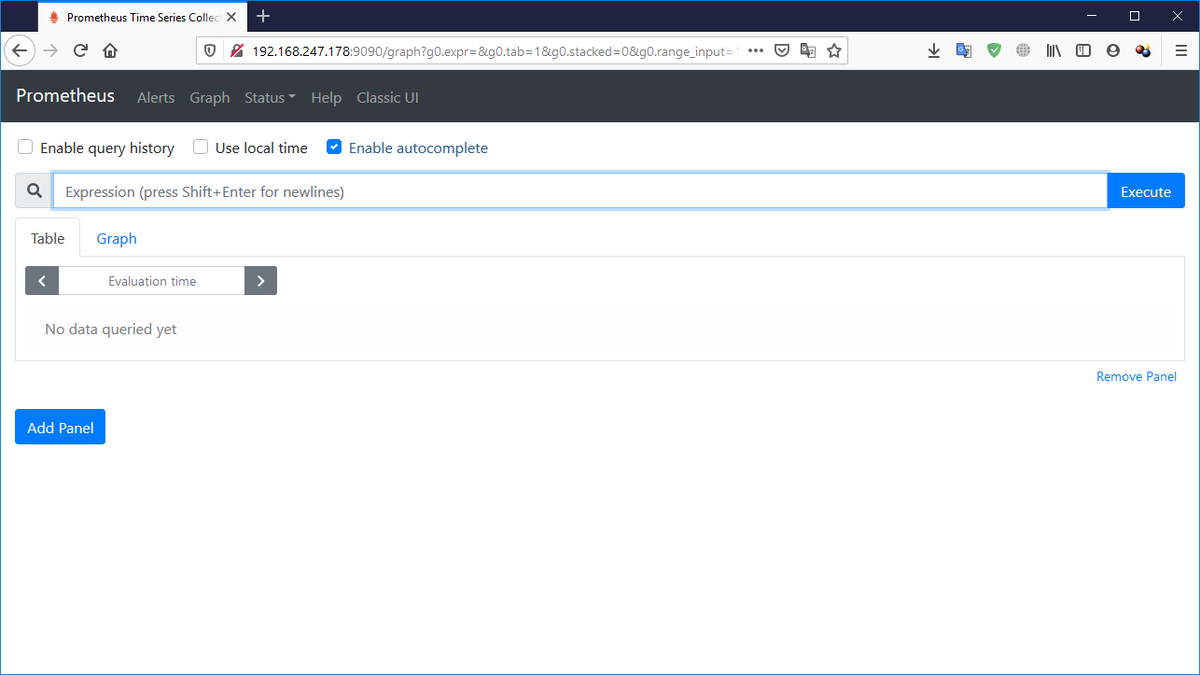
Task: Click the blue translator extension icon
Action: click(964, 50)
